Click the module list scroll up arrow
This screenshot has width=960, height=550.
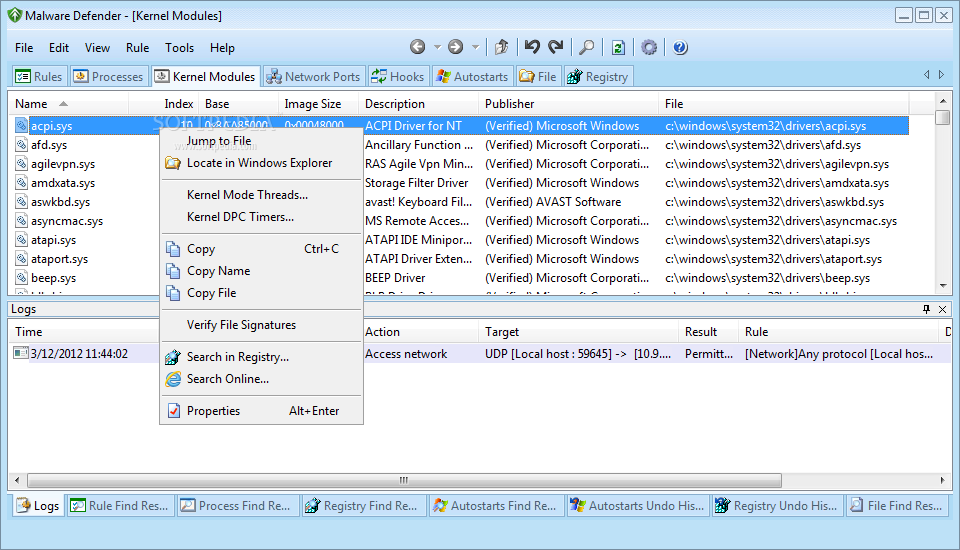pyautogui.click(x=943, y=101)
